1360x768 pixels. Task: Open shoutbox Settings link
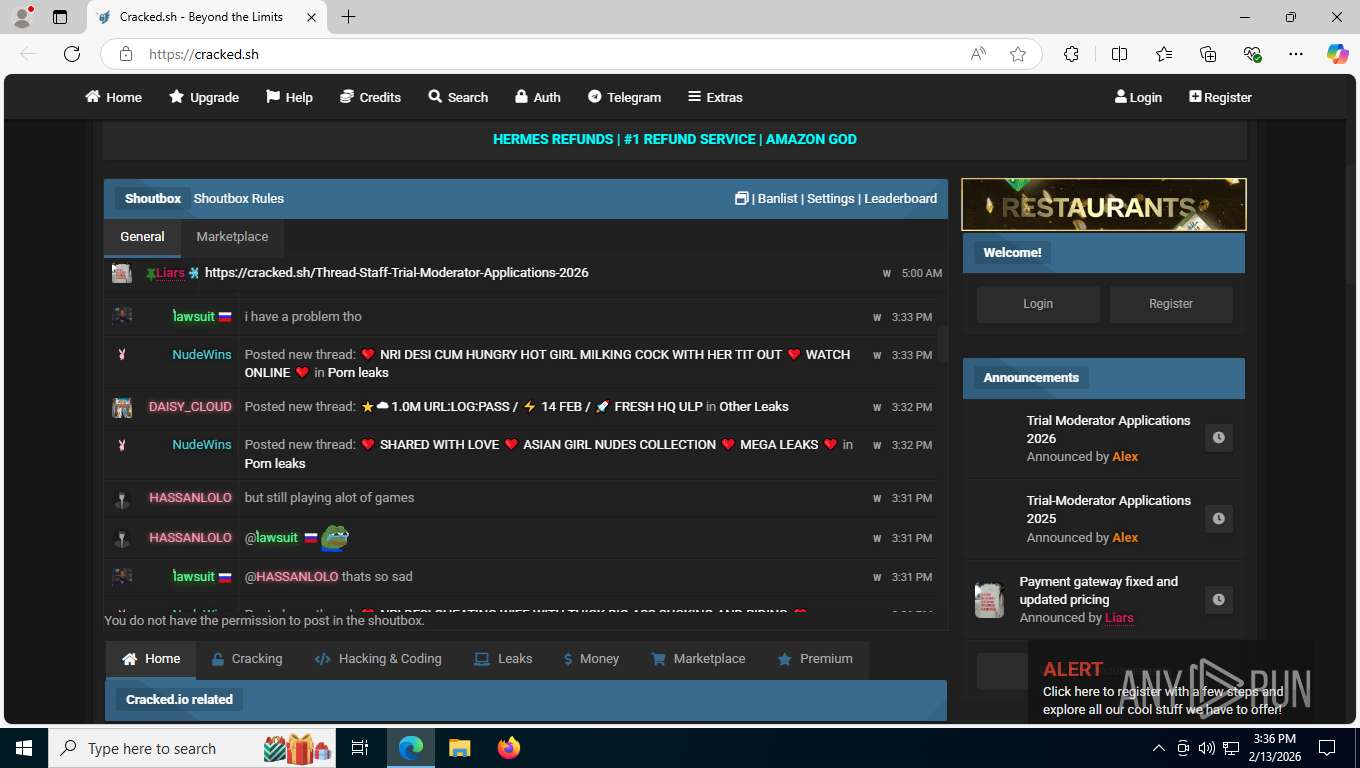(x=831, y=198)
